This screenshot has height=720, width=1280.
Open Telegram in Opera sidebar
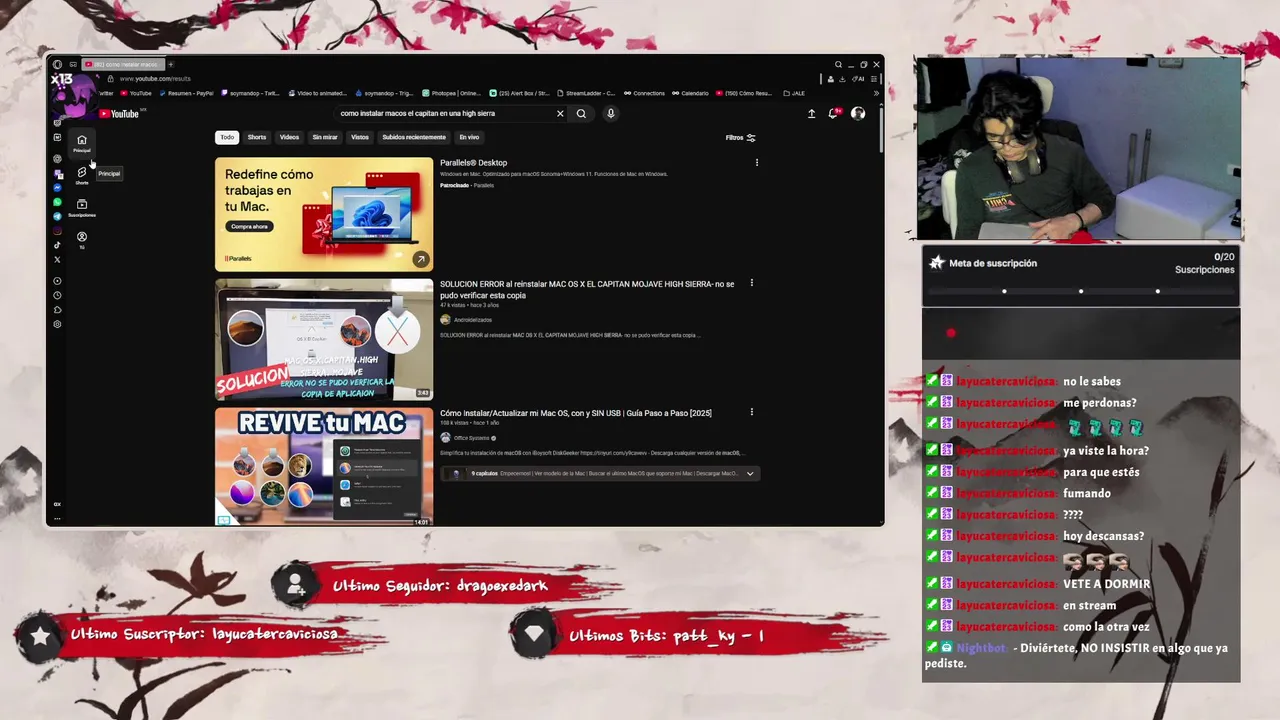tap(57, 216)
